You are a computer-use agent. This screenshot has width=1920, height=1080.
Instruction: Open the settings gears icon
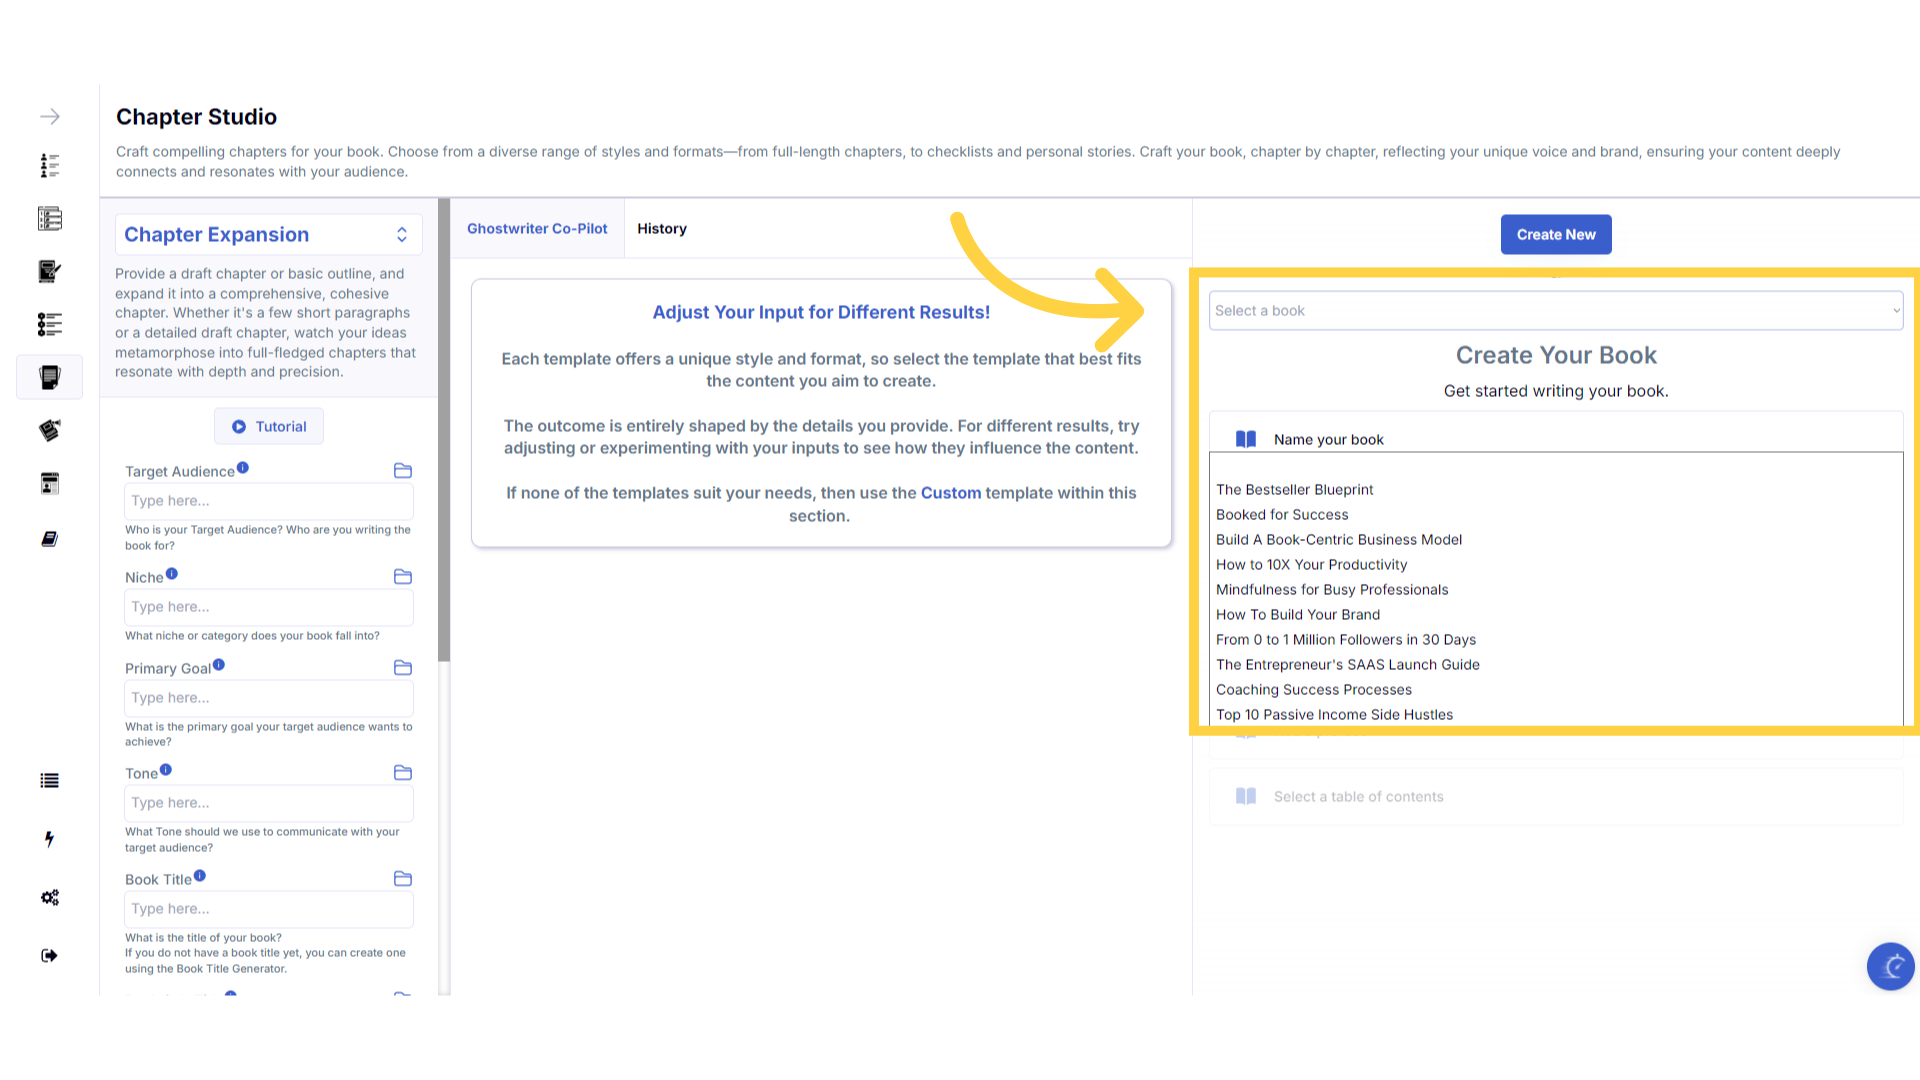[50, 898]
